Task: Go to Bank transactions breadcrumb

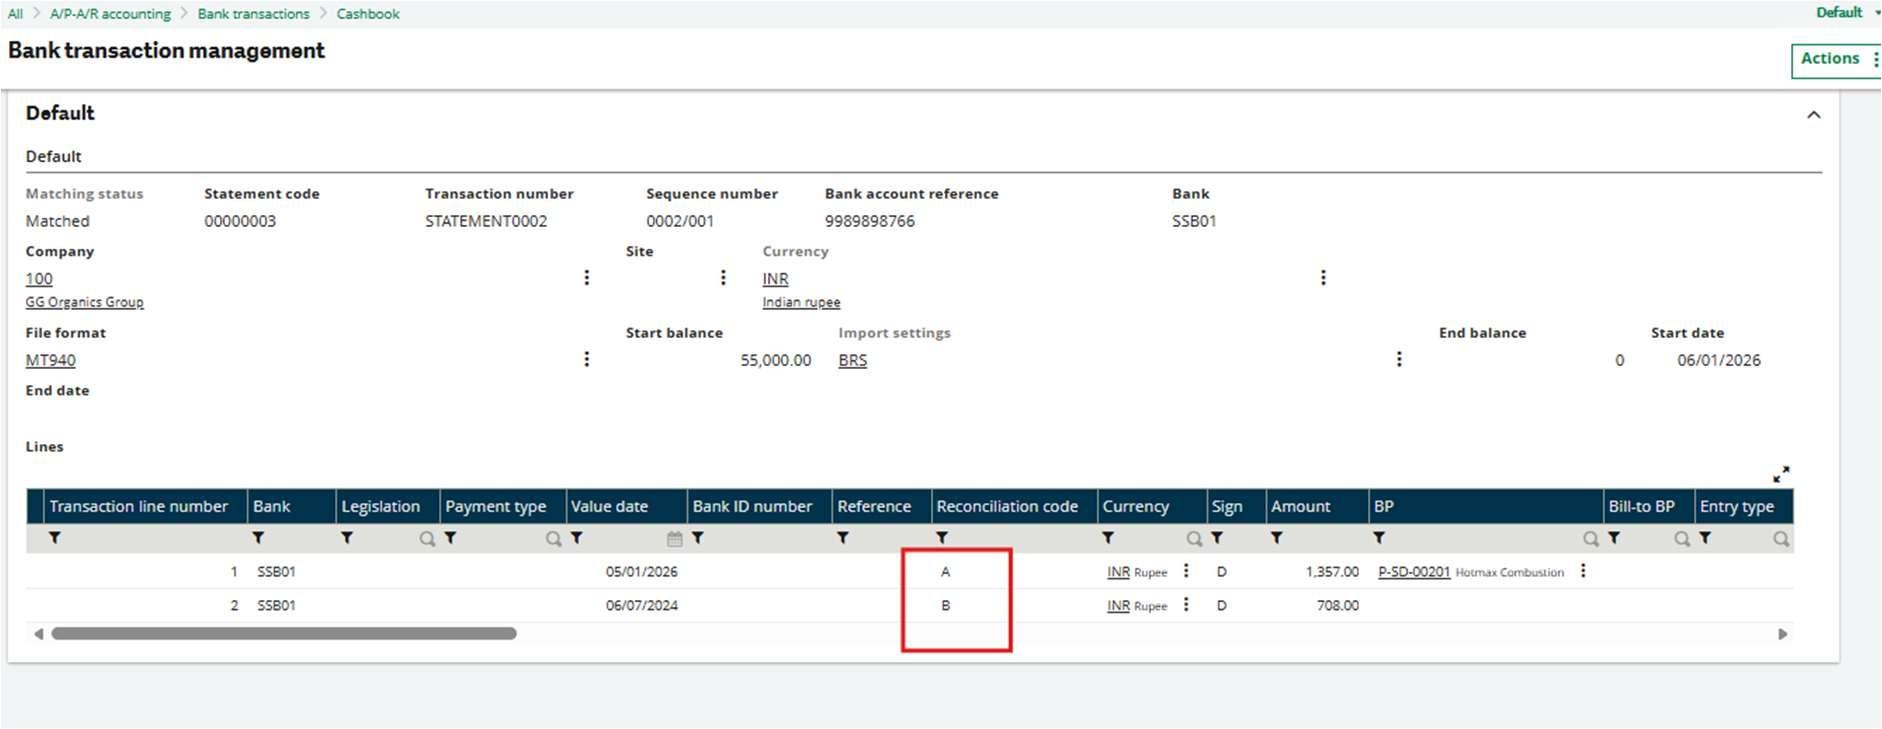Action: 253,14
